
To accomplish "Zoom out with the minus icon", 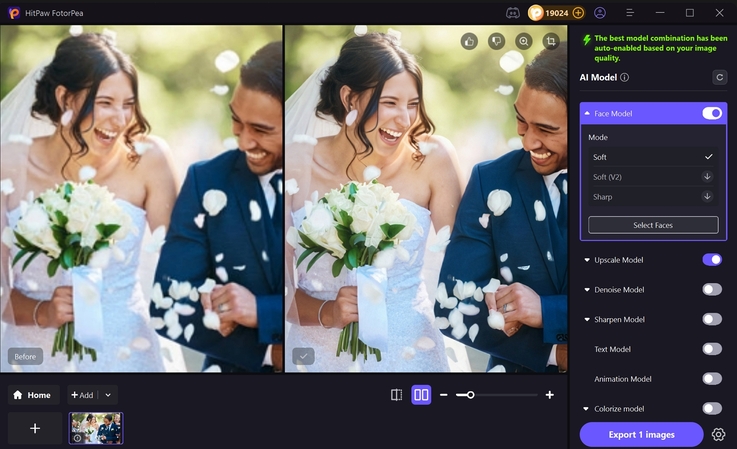I will [443, 394].
